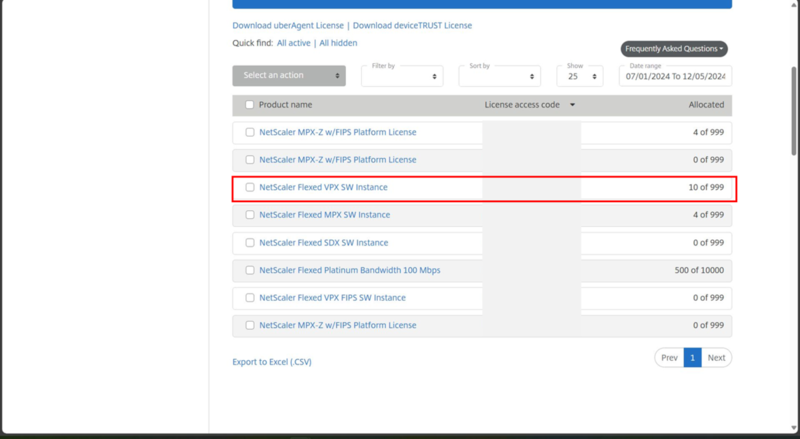The width and height of the screenshot is (800, 439).
Task: Expand Frequently Asked Questions menu
Action: pyautogui.click(x=674, y=49)
